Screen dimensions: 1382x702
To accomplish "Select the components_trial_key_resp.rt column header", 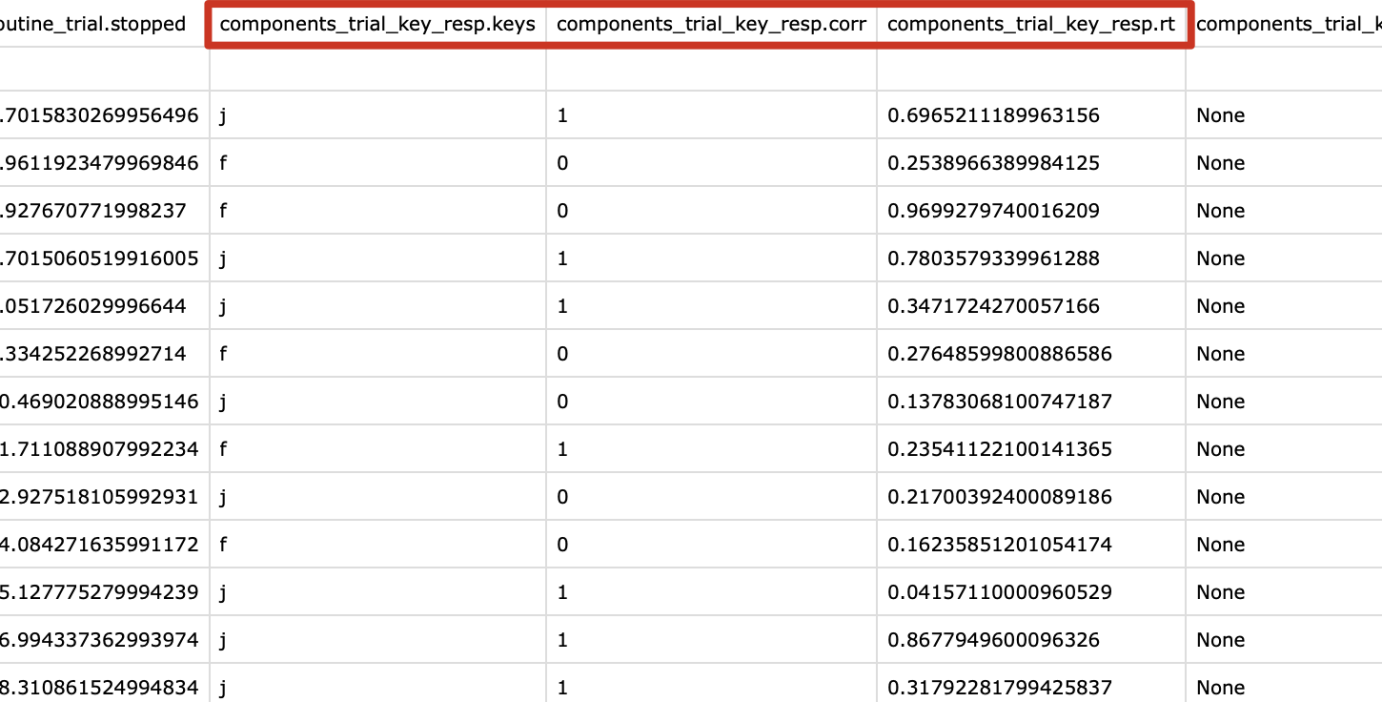I will click(x=1031, y=24).
